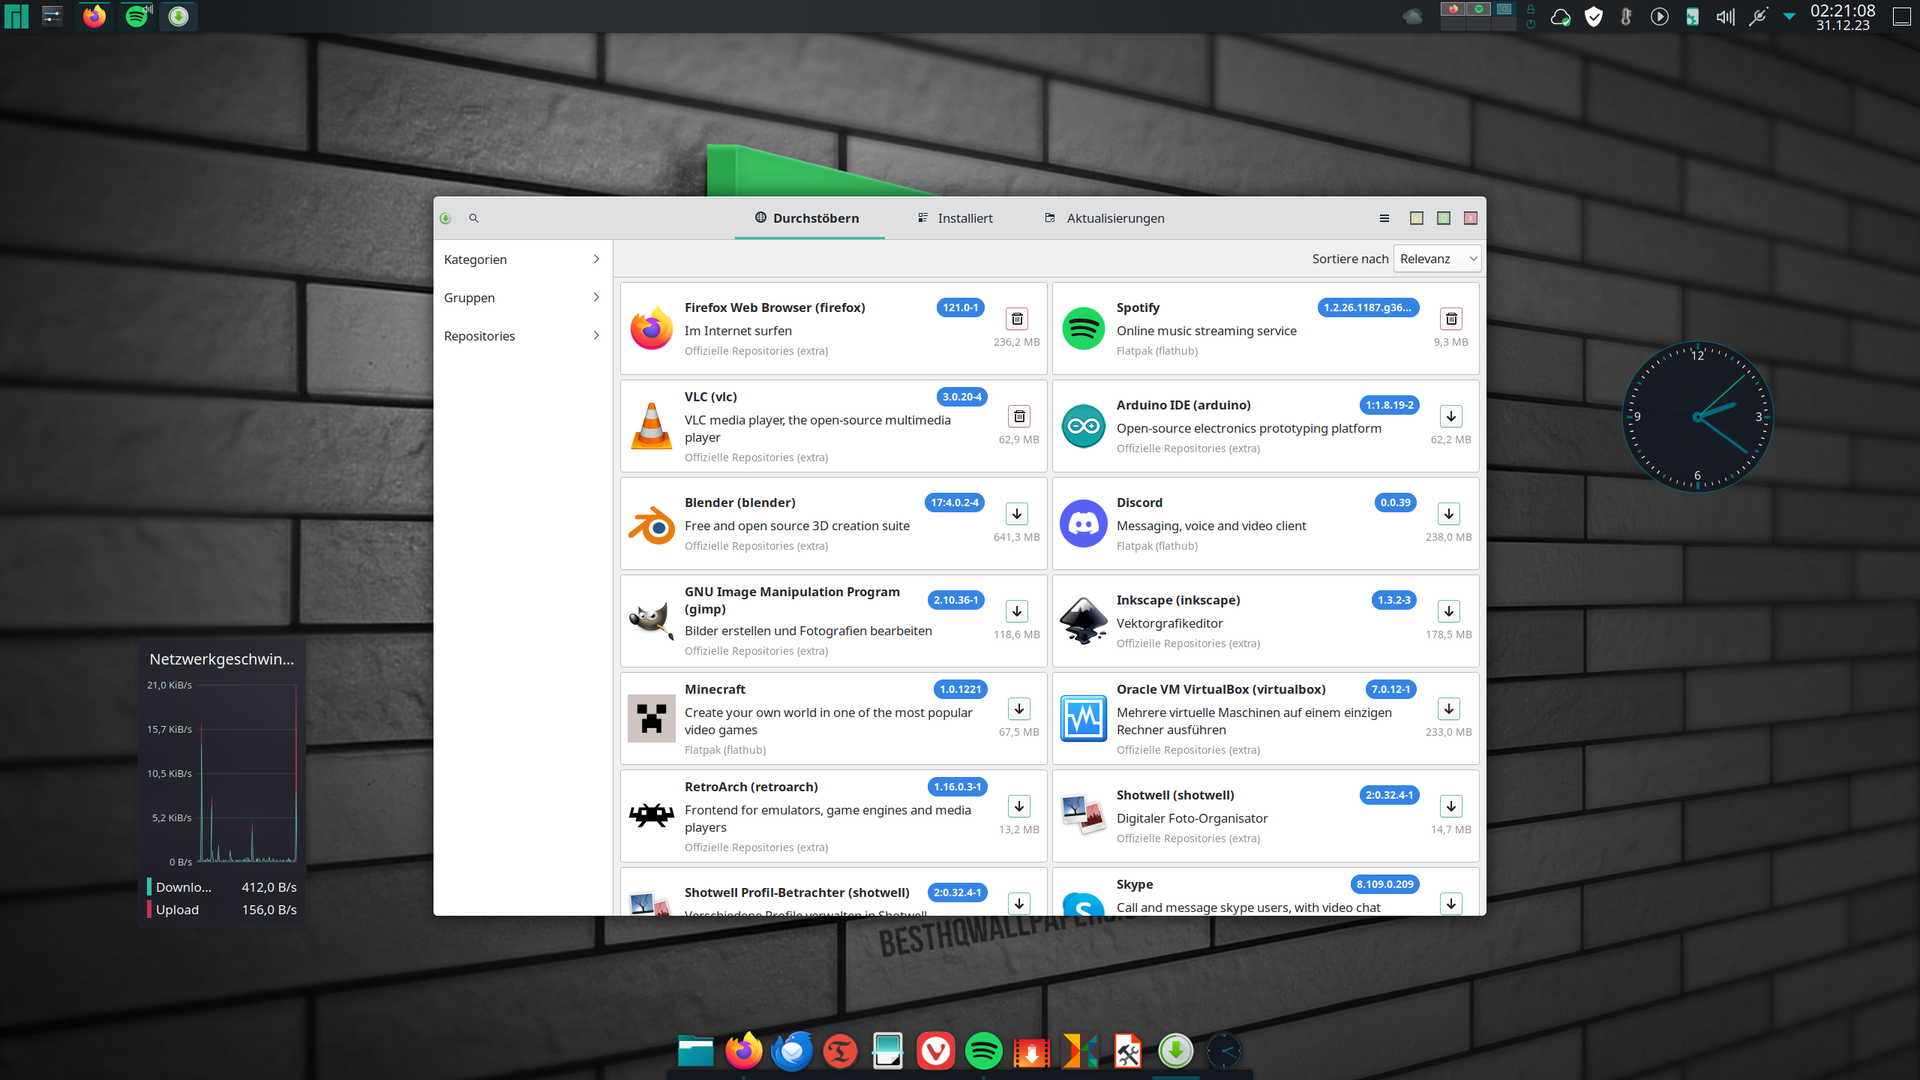
Task: Expand the Repositories sidebar entry
Action: coord(522,336)
